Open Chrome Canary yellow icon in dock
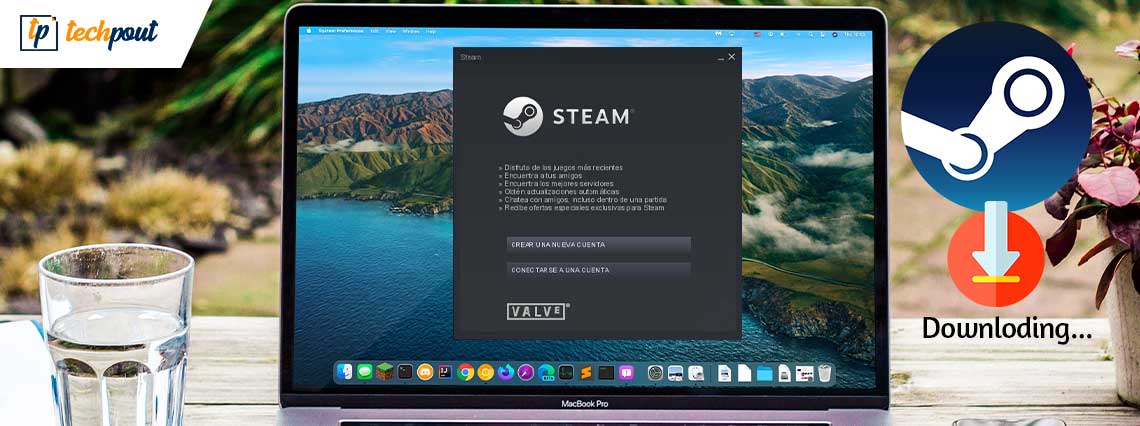Image resolution: width=1140 pixels, height=426 pixels. 486,372
